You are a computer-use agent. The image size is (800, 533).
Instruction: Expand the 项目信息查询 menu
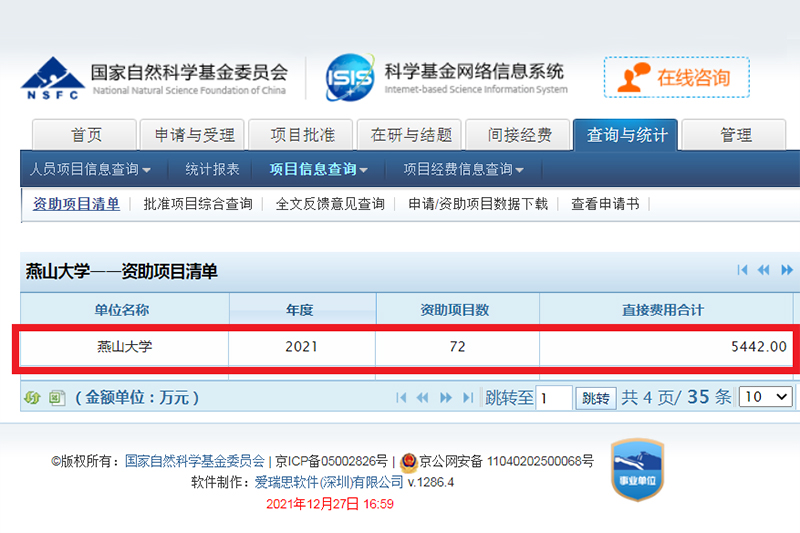(x=319, y=169)
